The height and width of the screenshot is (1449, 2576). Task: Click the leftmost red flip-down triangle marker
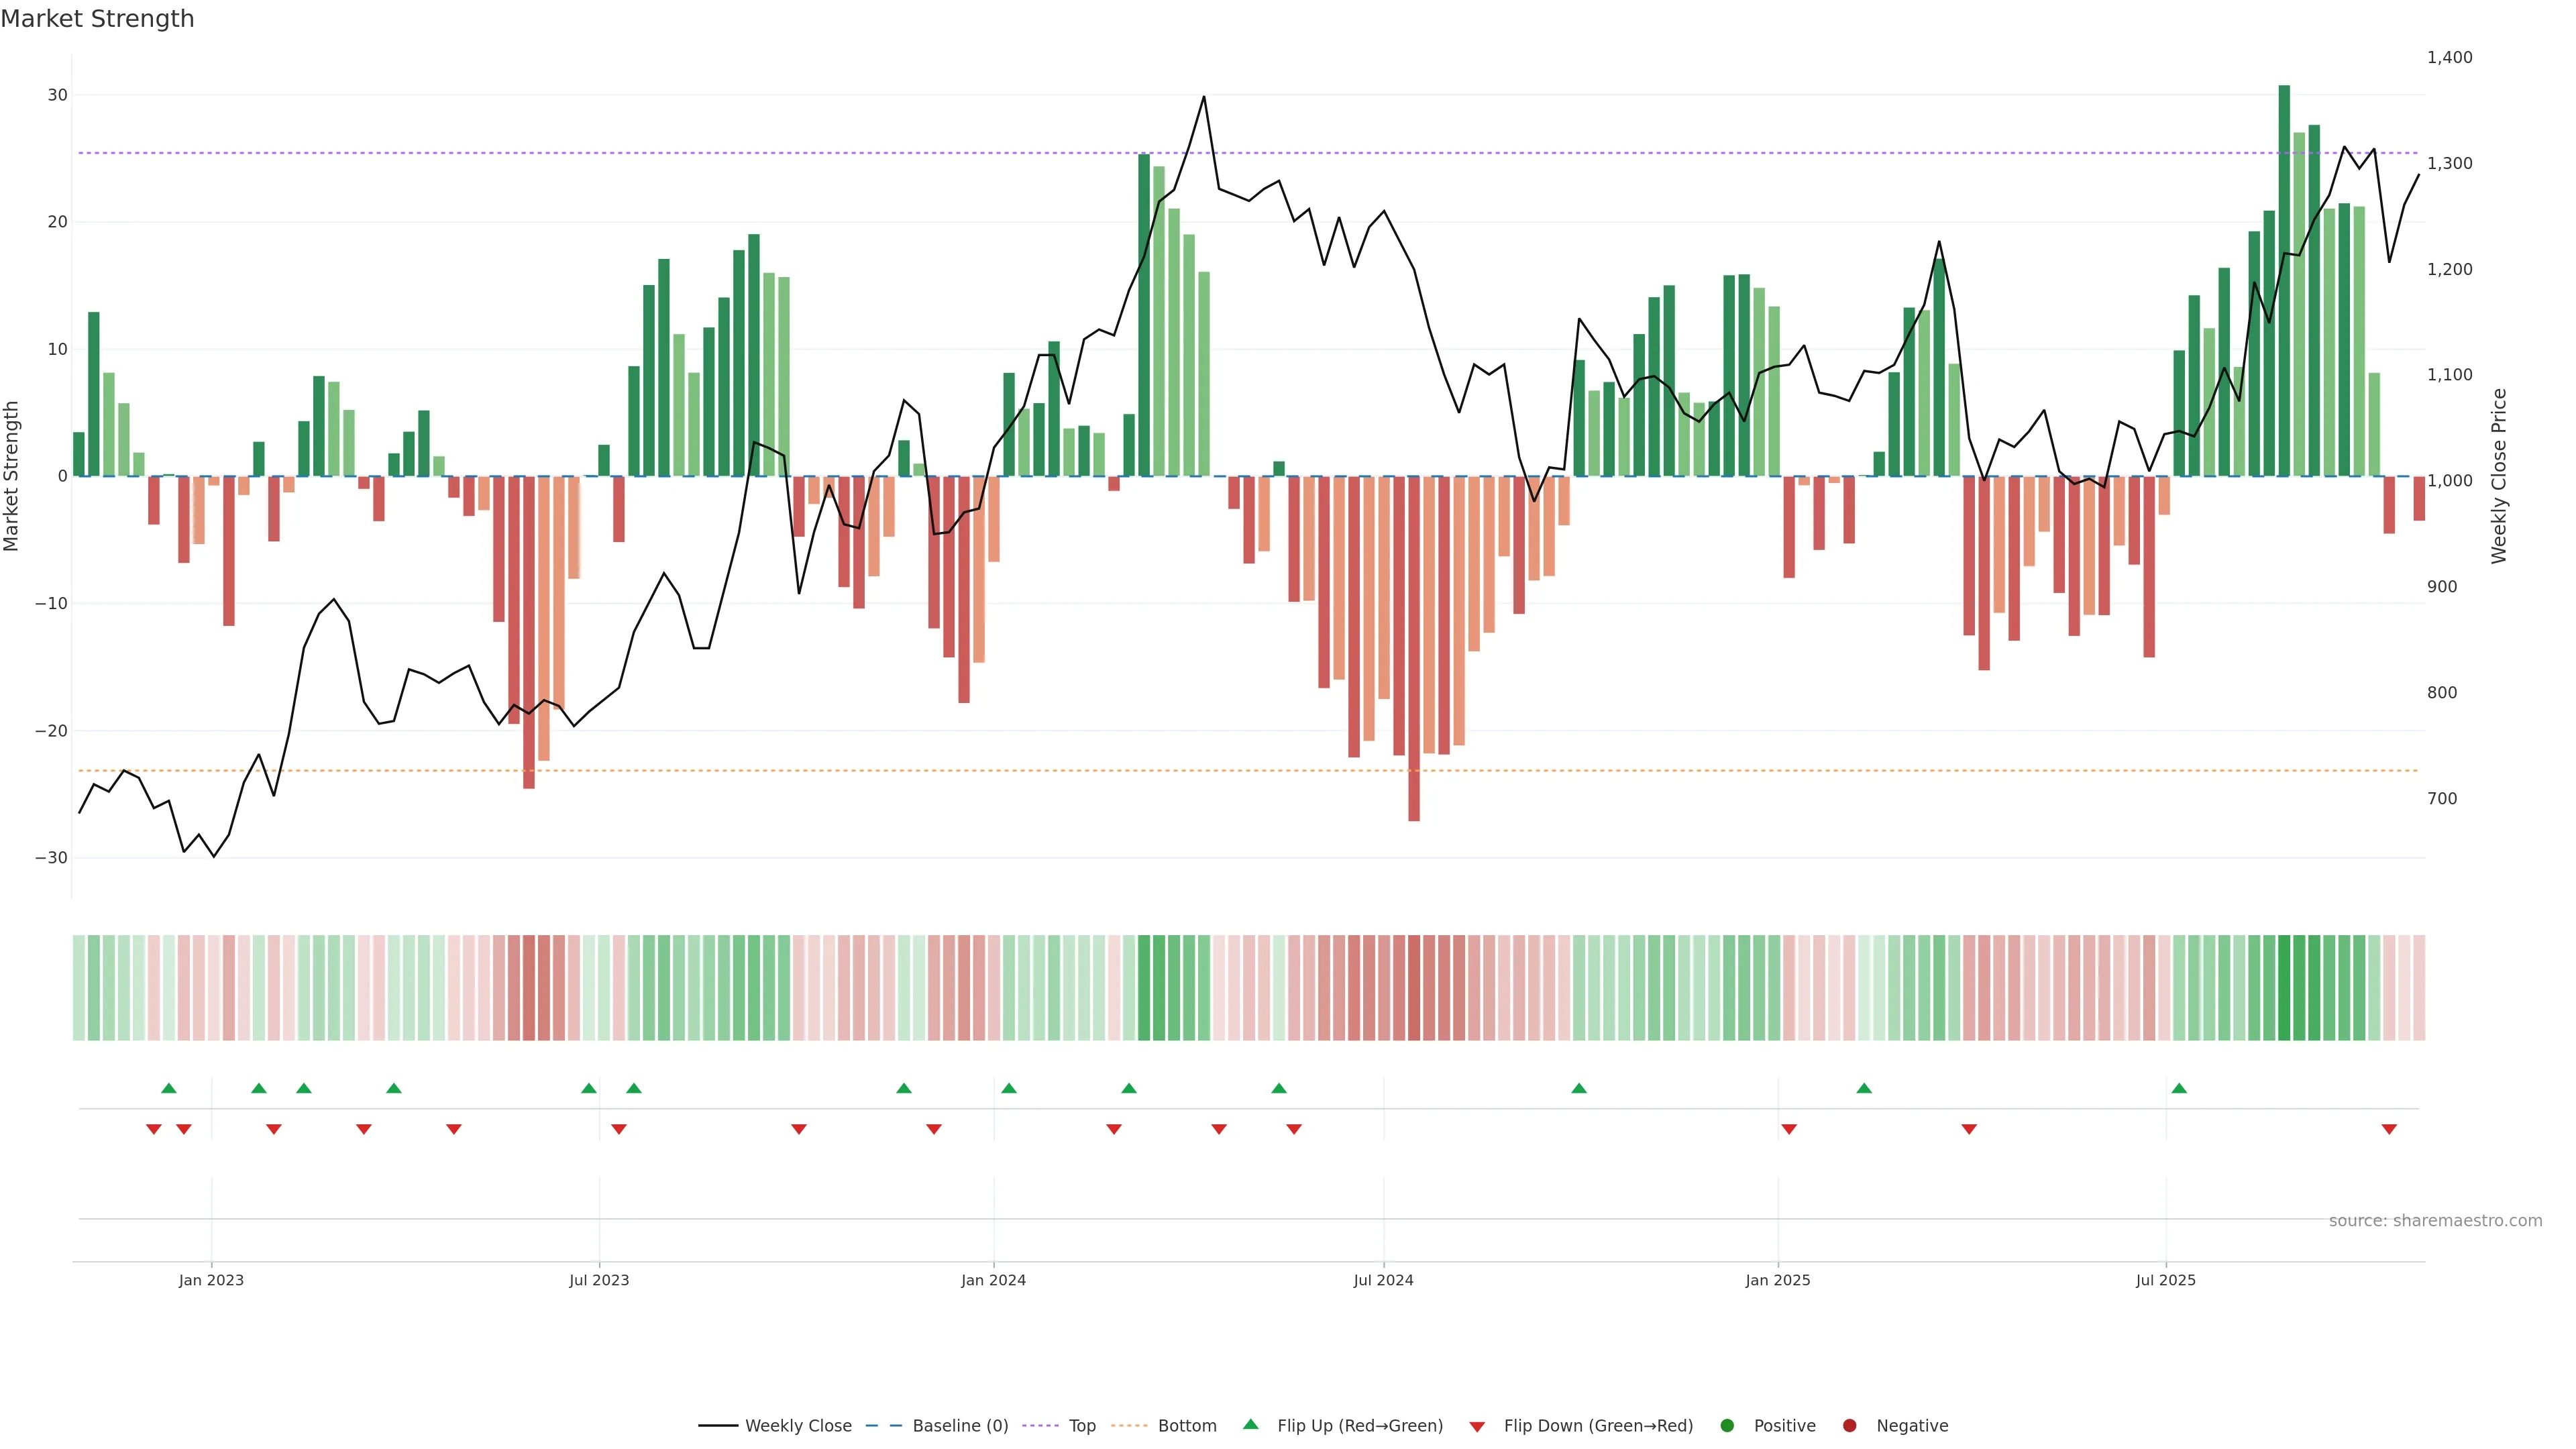(x=154, y=1129)
